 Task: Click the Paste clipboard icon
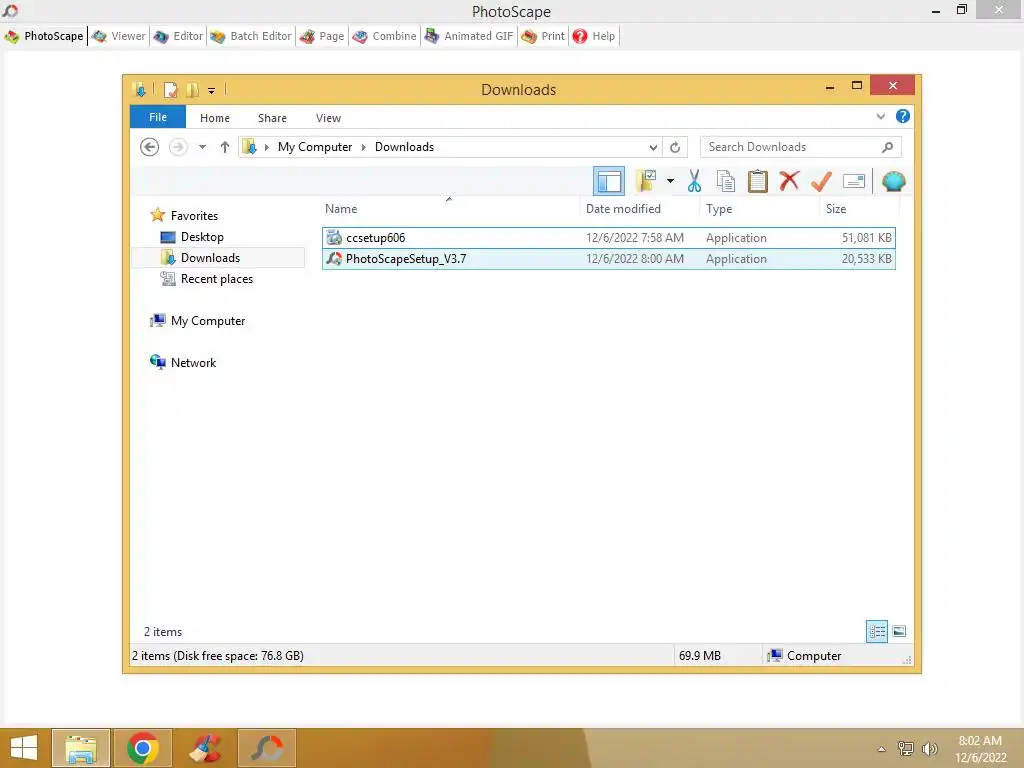758,181
